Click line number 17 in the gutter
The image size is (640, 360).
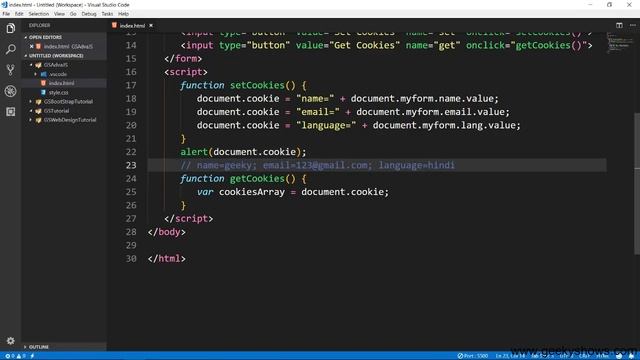[131, 85]
